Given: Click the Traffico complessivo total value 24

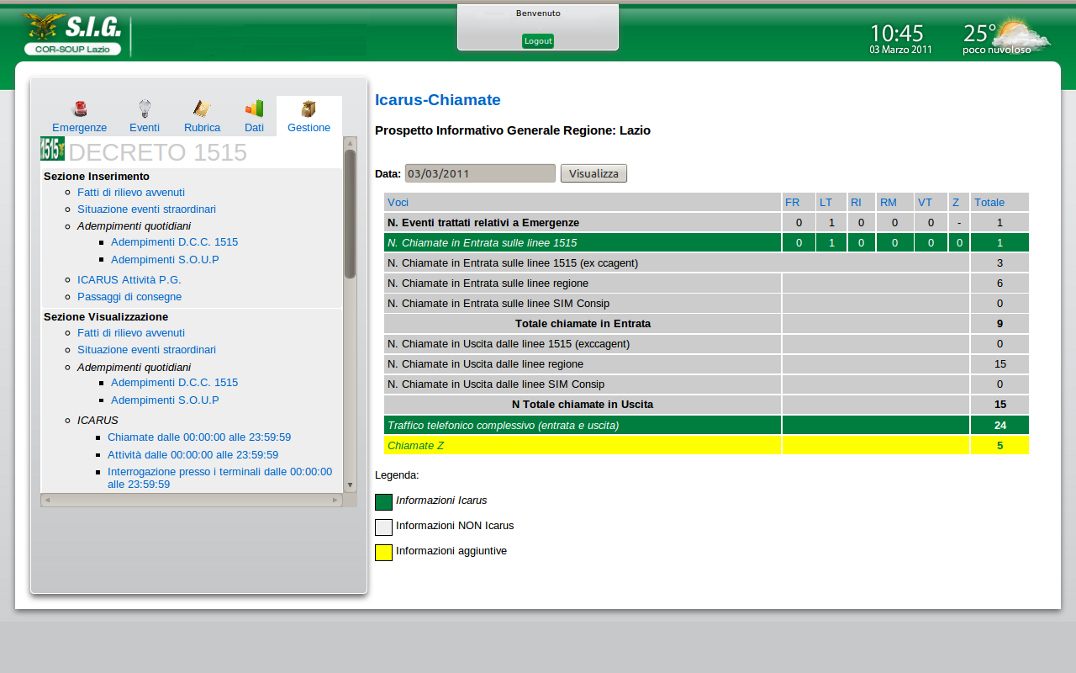Looking at the screenshot, I should (1000, 425).
